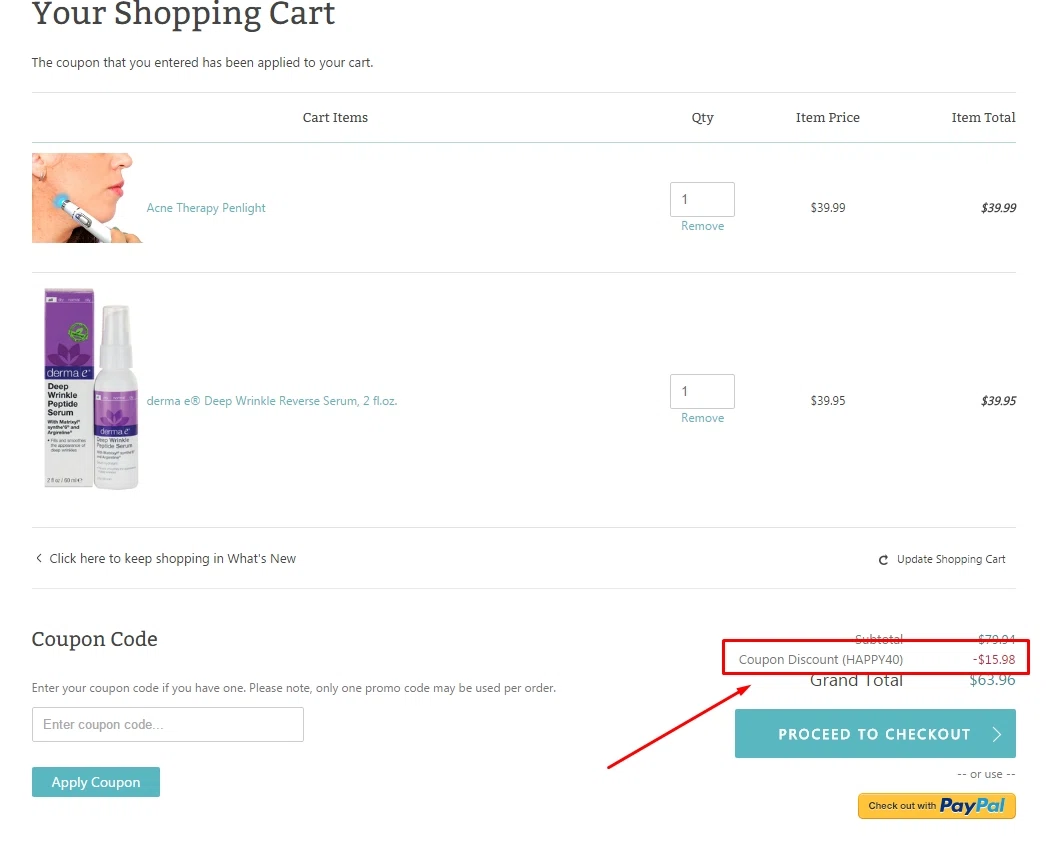This screenshot has width=1046, height=853.
Task: Focus the Enter coupon code field
Action: (x=167, y=724)
